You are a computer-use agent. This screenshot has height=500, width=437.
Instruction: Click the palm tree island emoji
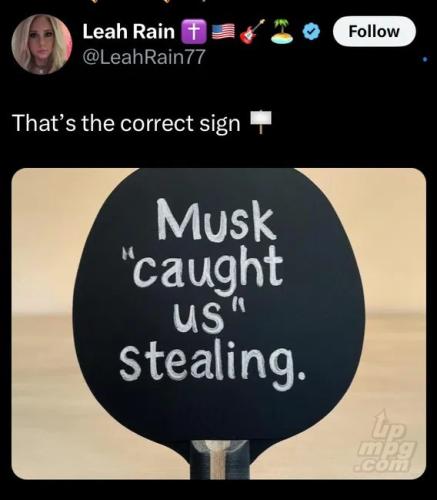(282, 32)
